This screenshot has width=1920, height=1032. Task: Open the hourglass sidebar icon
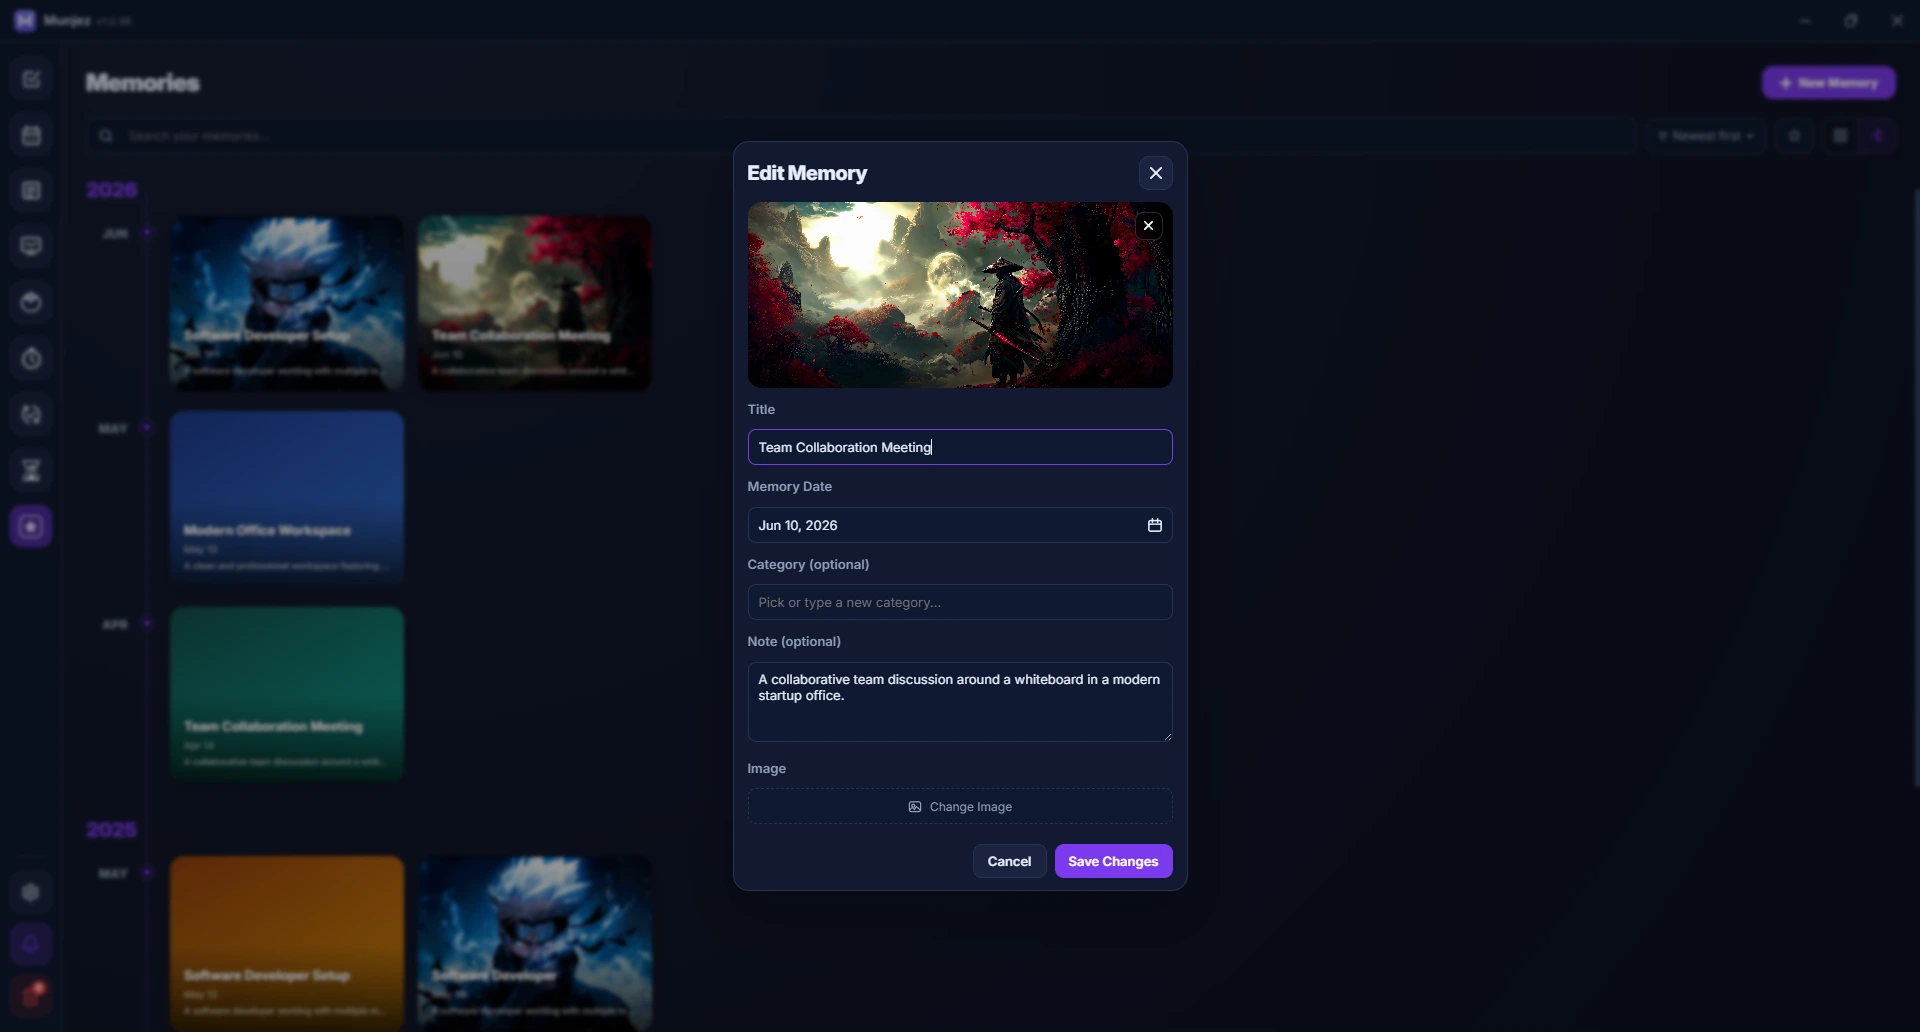coord(31,471)
